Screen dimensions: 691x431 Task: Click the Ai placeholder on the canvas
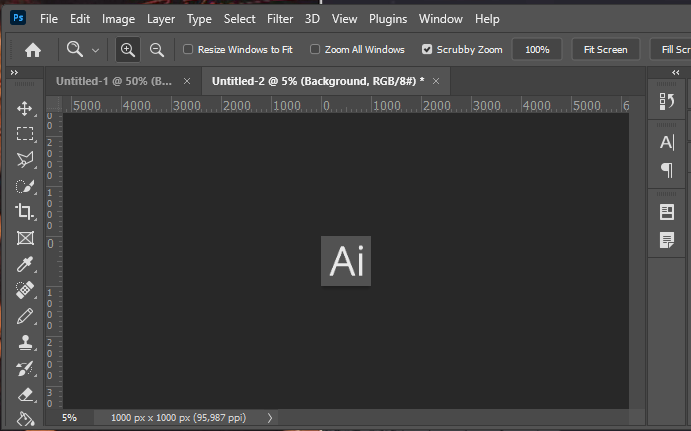point(346,261)
